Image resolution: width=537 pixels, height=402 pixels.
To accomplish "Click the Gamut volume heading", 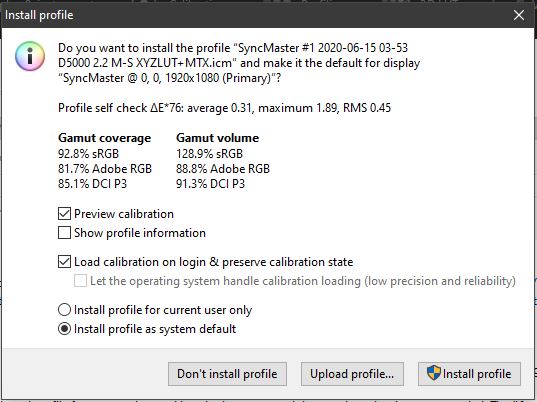I will click(217, 138).
